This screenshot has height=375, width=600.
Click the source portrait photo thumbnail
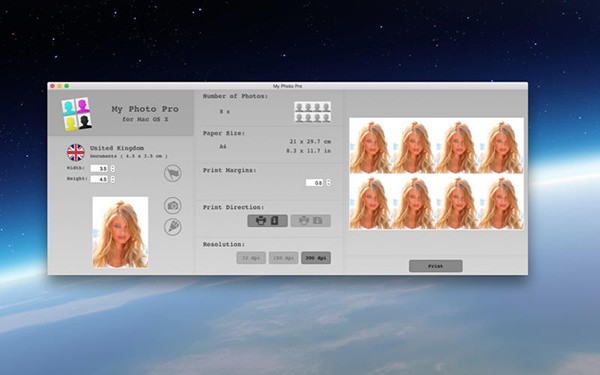click(120, 232)
